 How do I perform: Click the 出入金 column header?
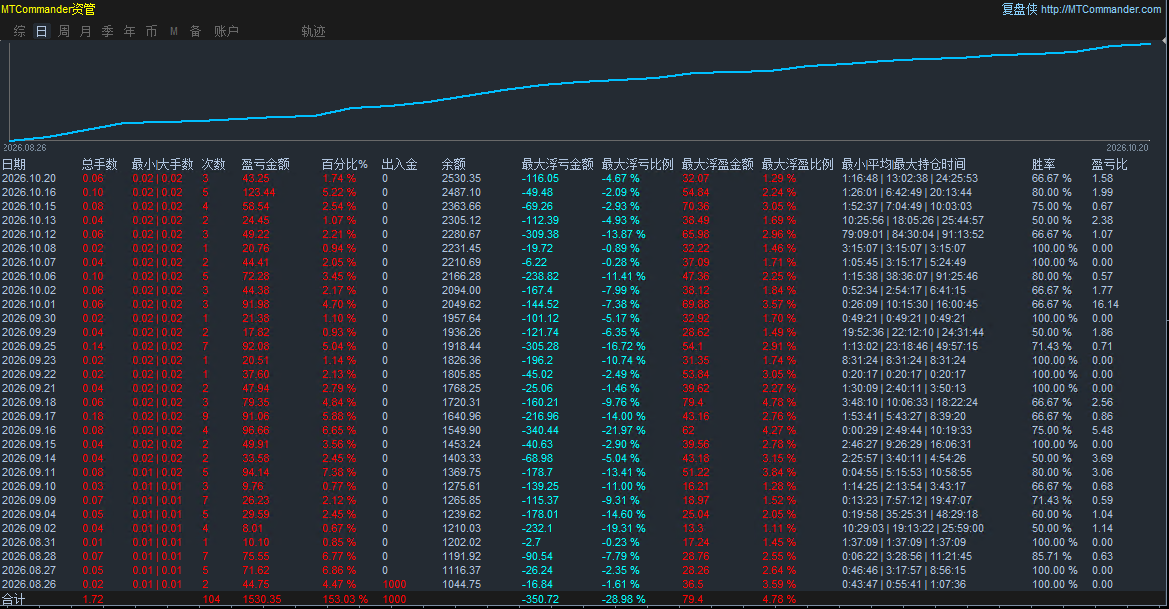point(400,164)
